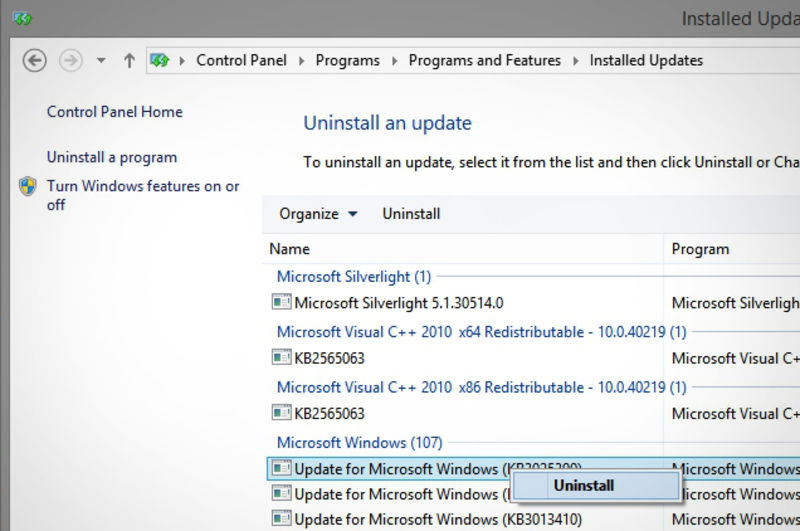Open Control Panel Home link
The image size is (800, 531).
coord(115,112)
